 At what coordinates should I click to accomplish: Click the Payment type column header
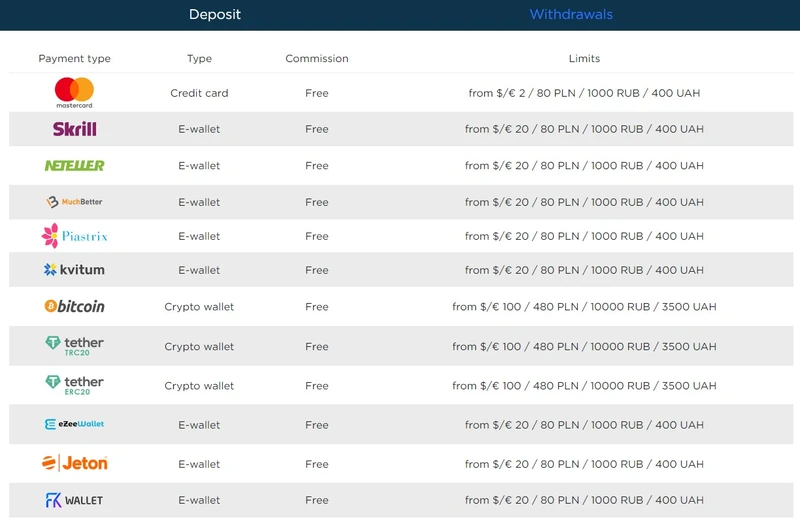74,59
